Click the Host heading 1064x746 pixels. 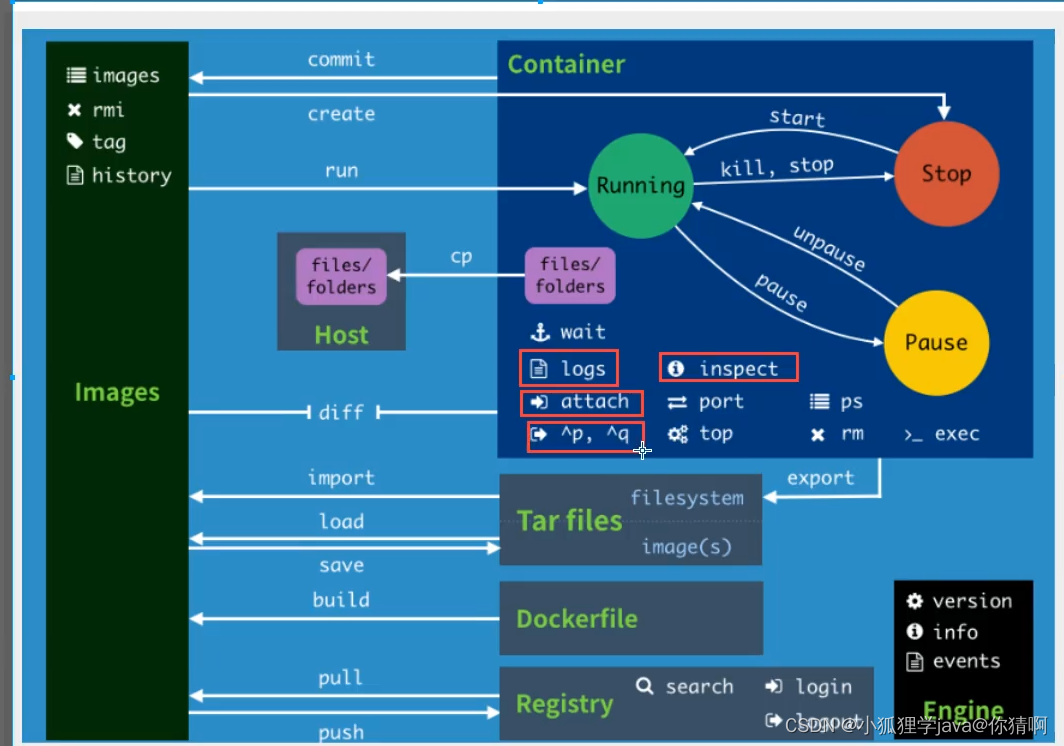coord(341,335)
